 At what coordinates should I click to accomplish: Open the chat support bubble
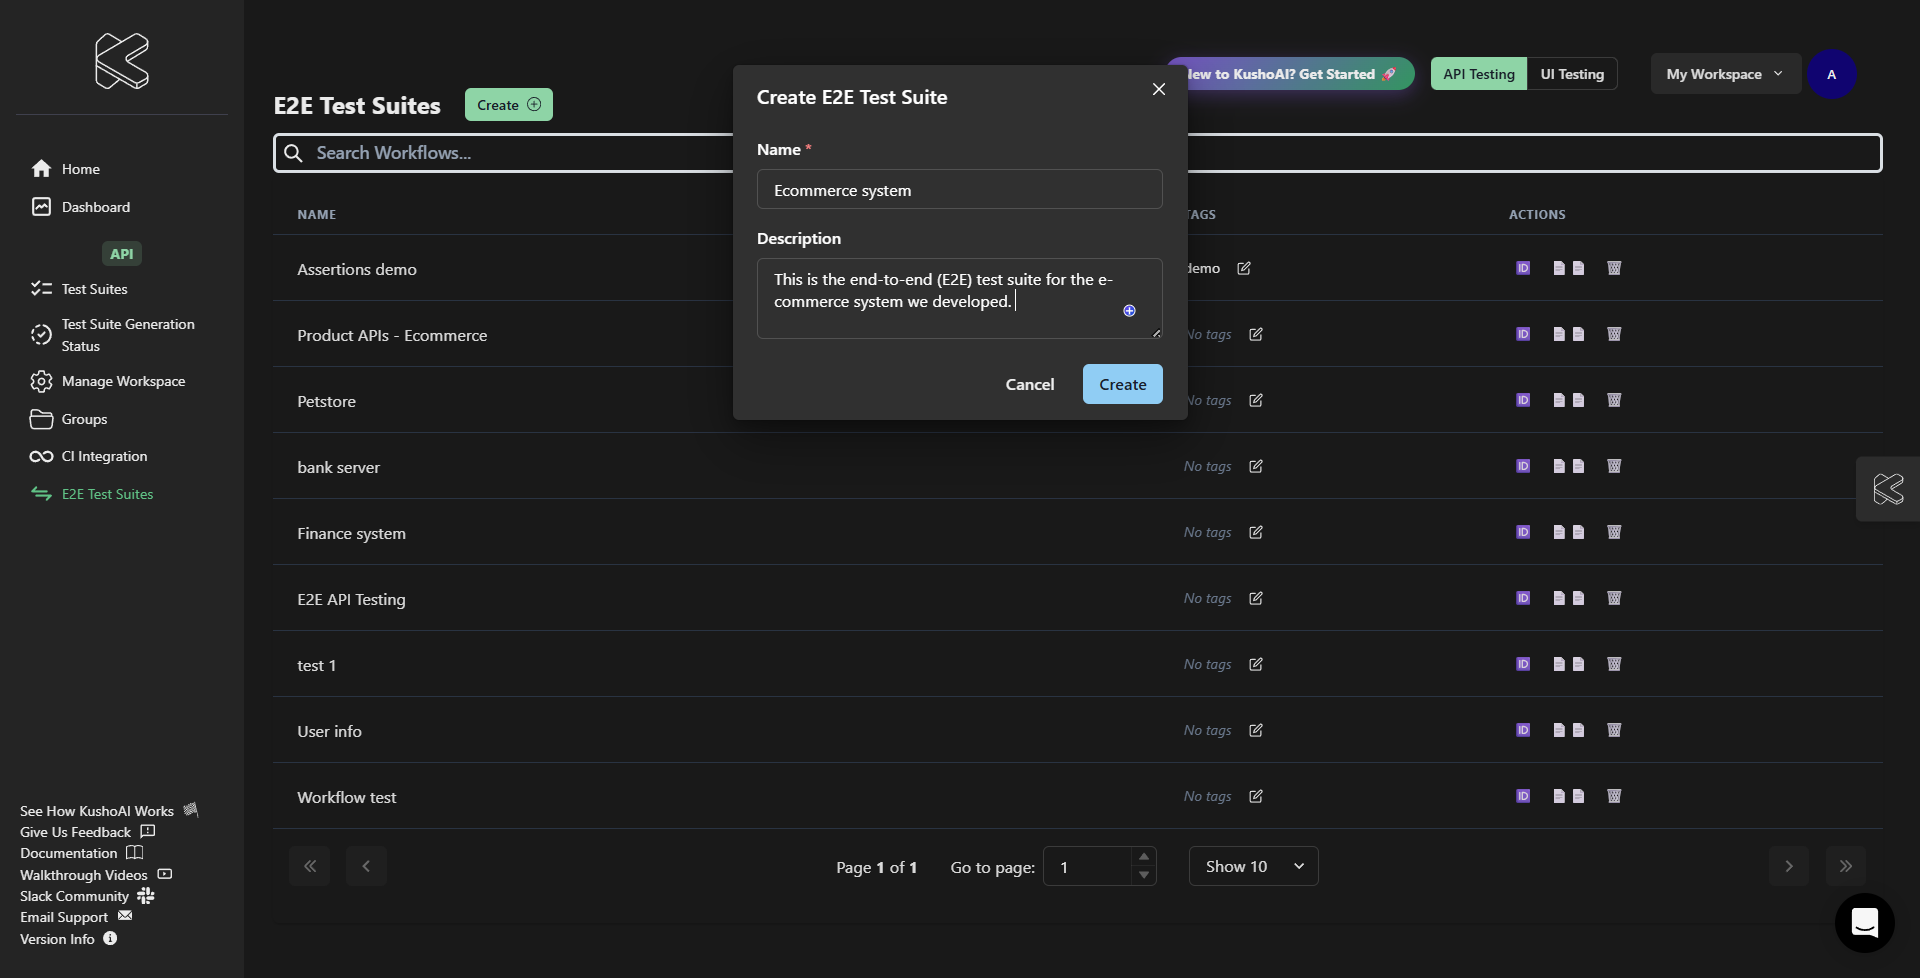[1864, 922]
